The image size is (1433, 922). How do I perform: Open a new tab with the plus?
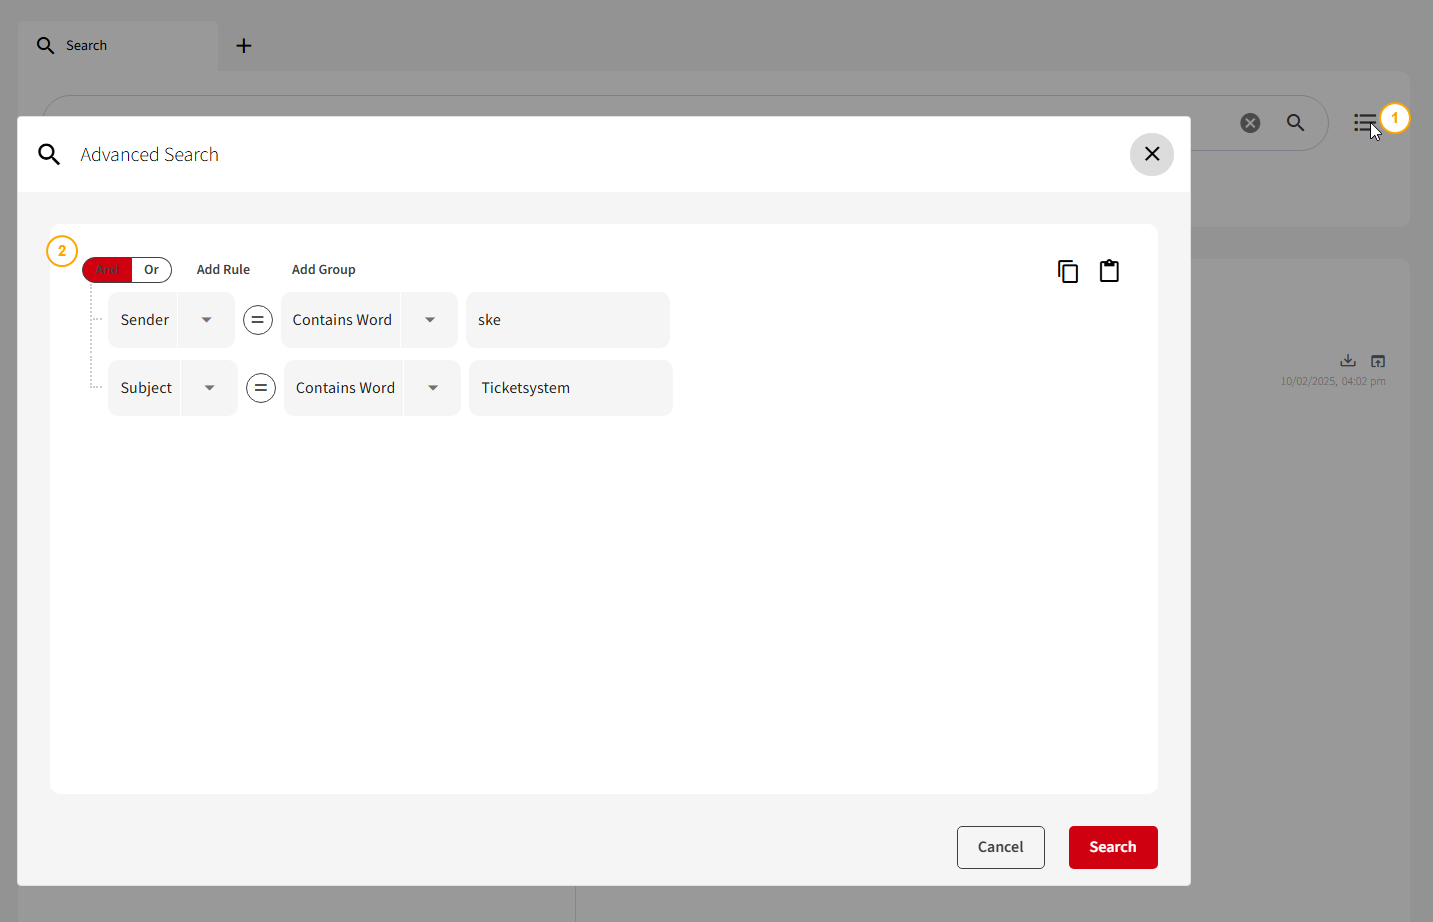coord(243,45)
